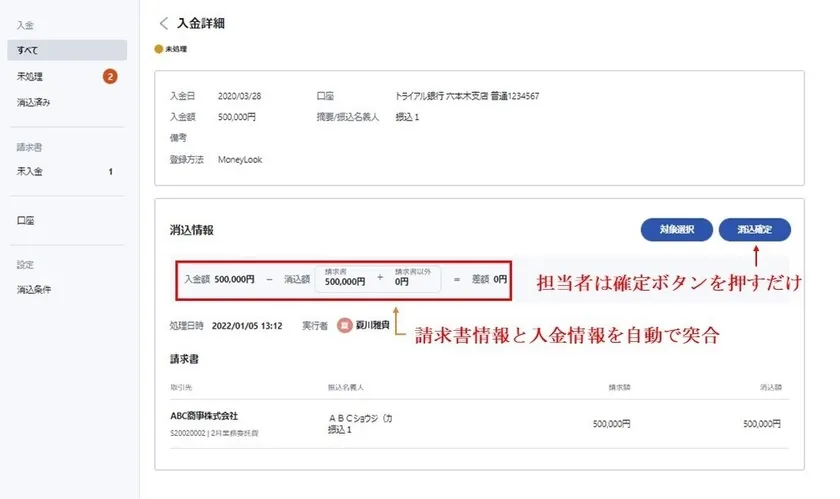Click the 請求額 column header
The image size is (840, 499).
(x=619, y=387)
